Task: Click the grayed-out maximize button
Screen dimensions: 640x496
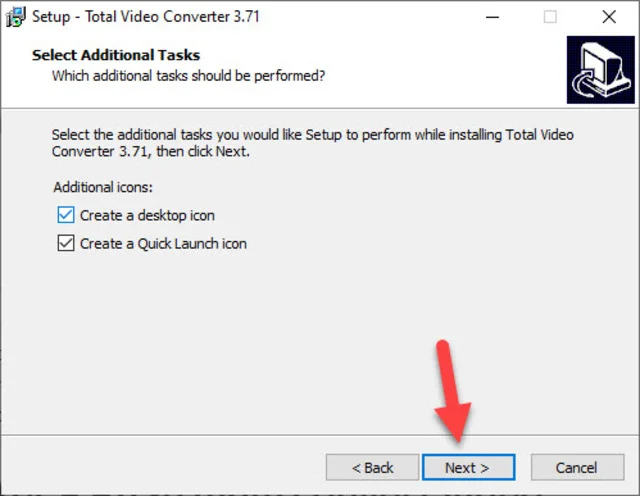Action: 550,17
